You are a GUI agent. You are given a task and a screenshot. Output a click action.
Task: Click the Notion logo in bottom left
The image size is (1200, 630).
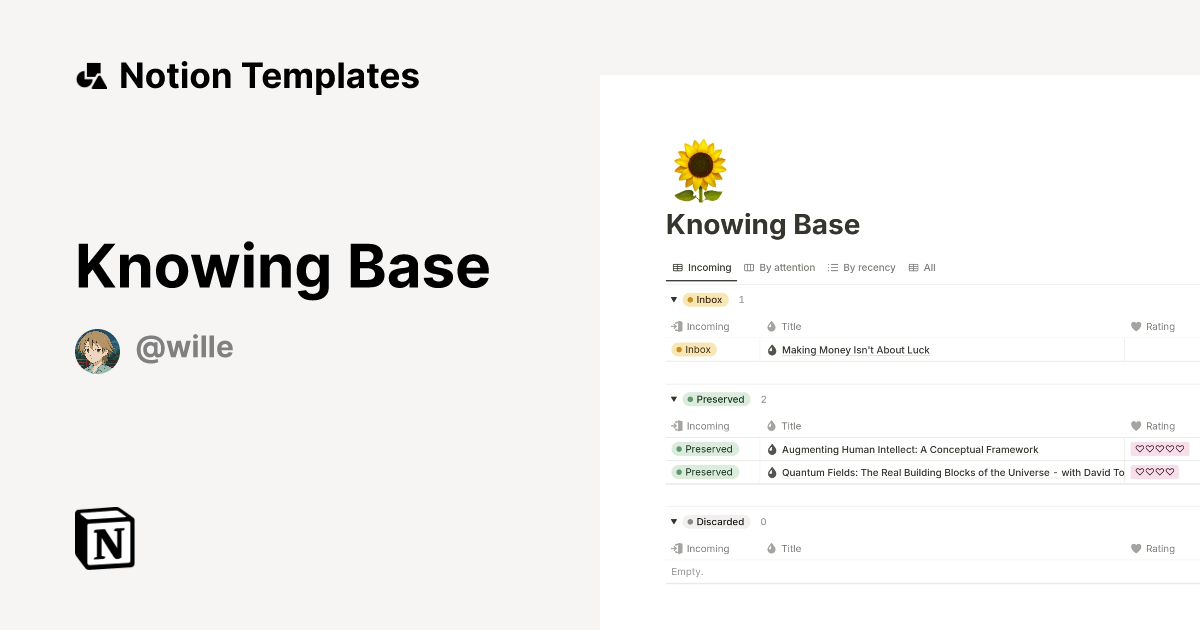(105, 539)
